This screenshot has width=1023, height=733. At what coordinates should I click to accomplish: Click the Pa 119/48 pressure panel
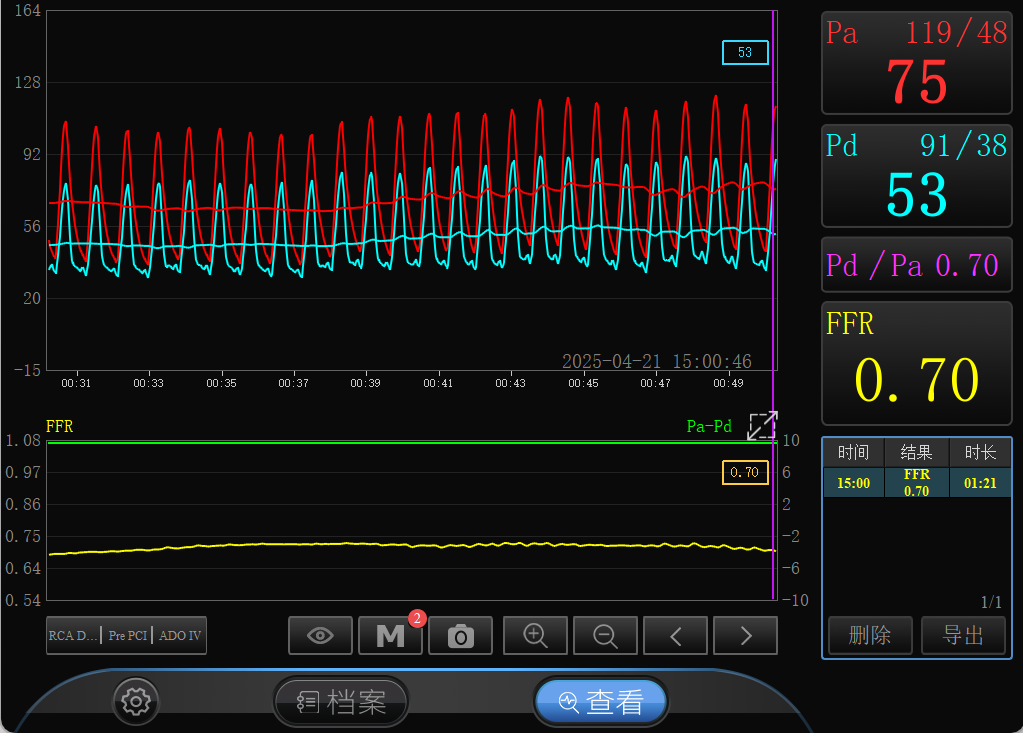pyautogui.click(x=917, y=63)
